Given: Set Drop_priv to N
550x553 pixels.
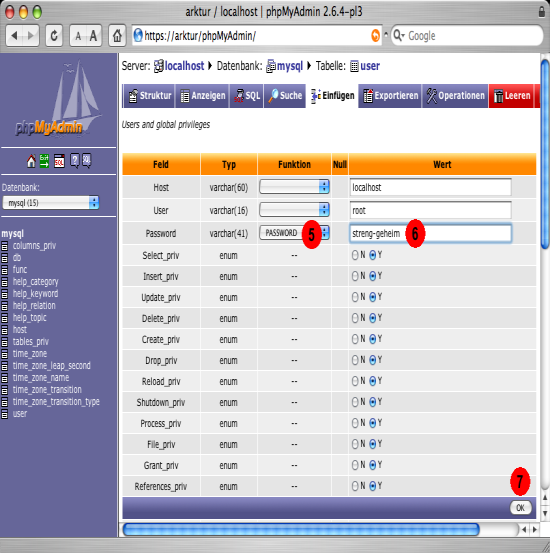Looking at the screenshot, I should point(355,360).
